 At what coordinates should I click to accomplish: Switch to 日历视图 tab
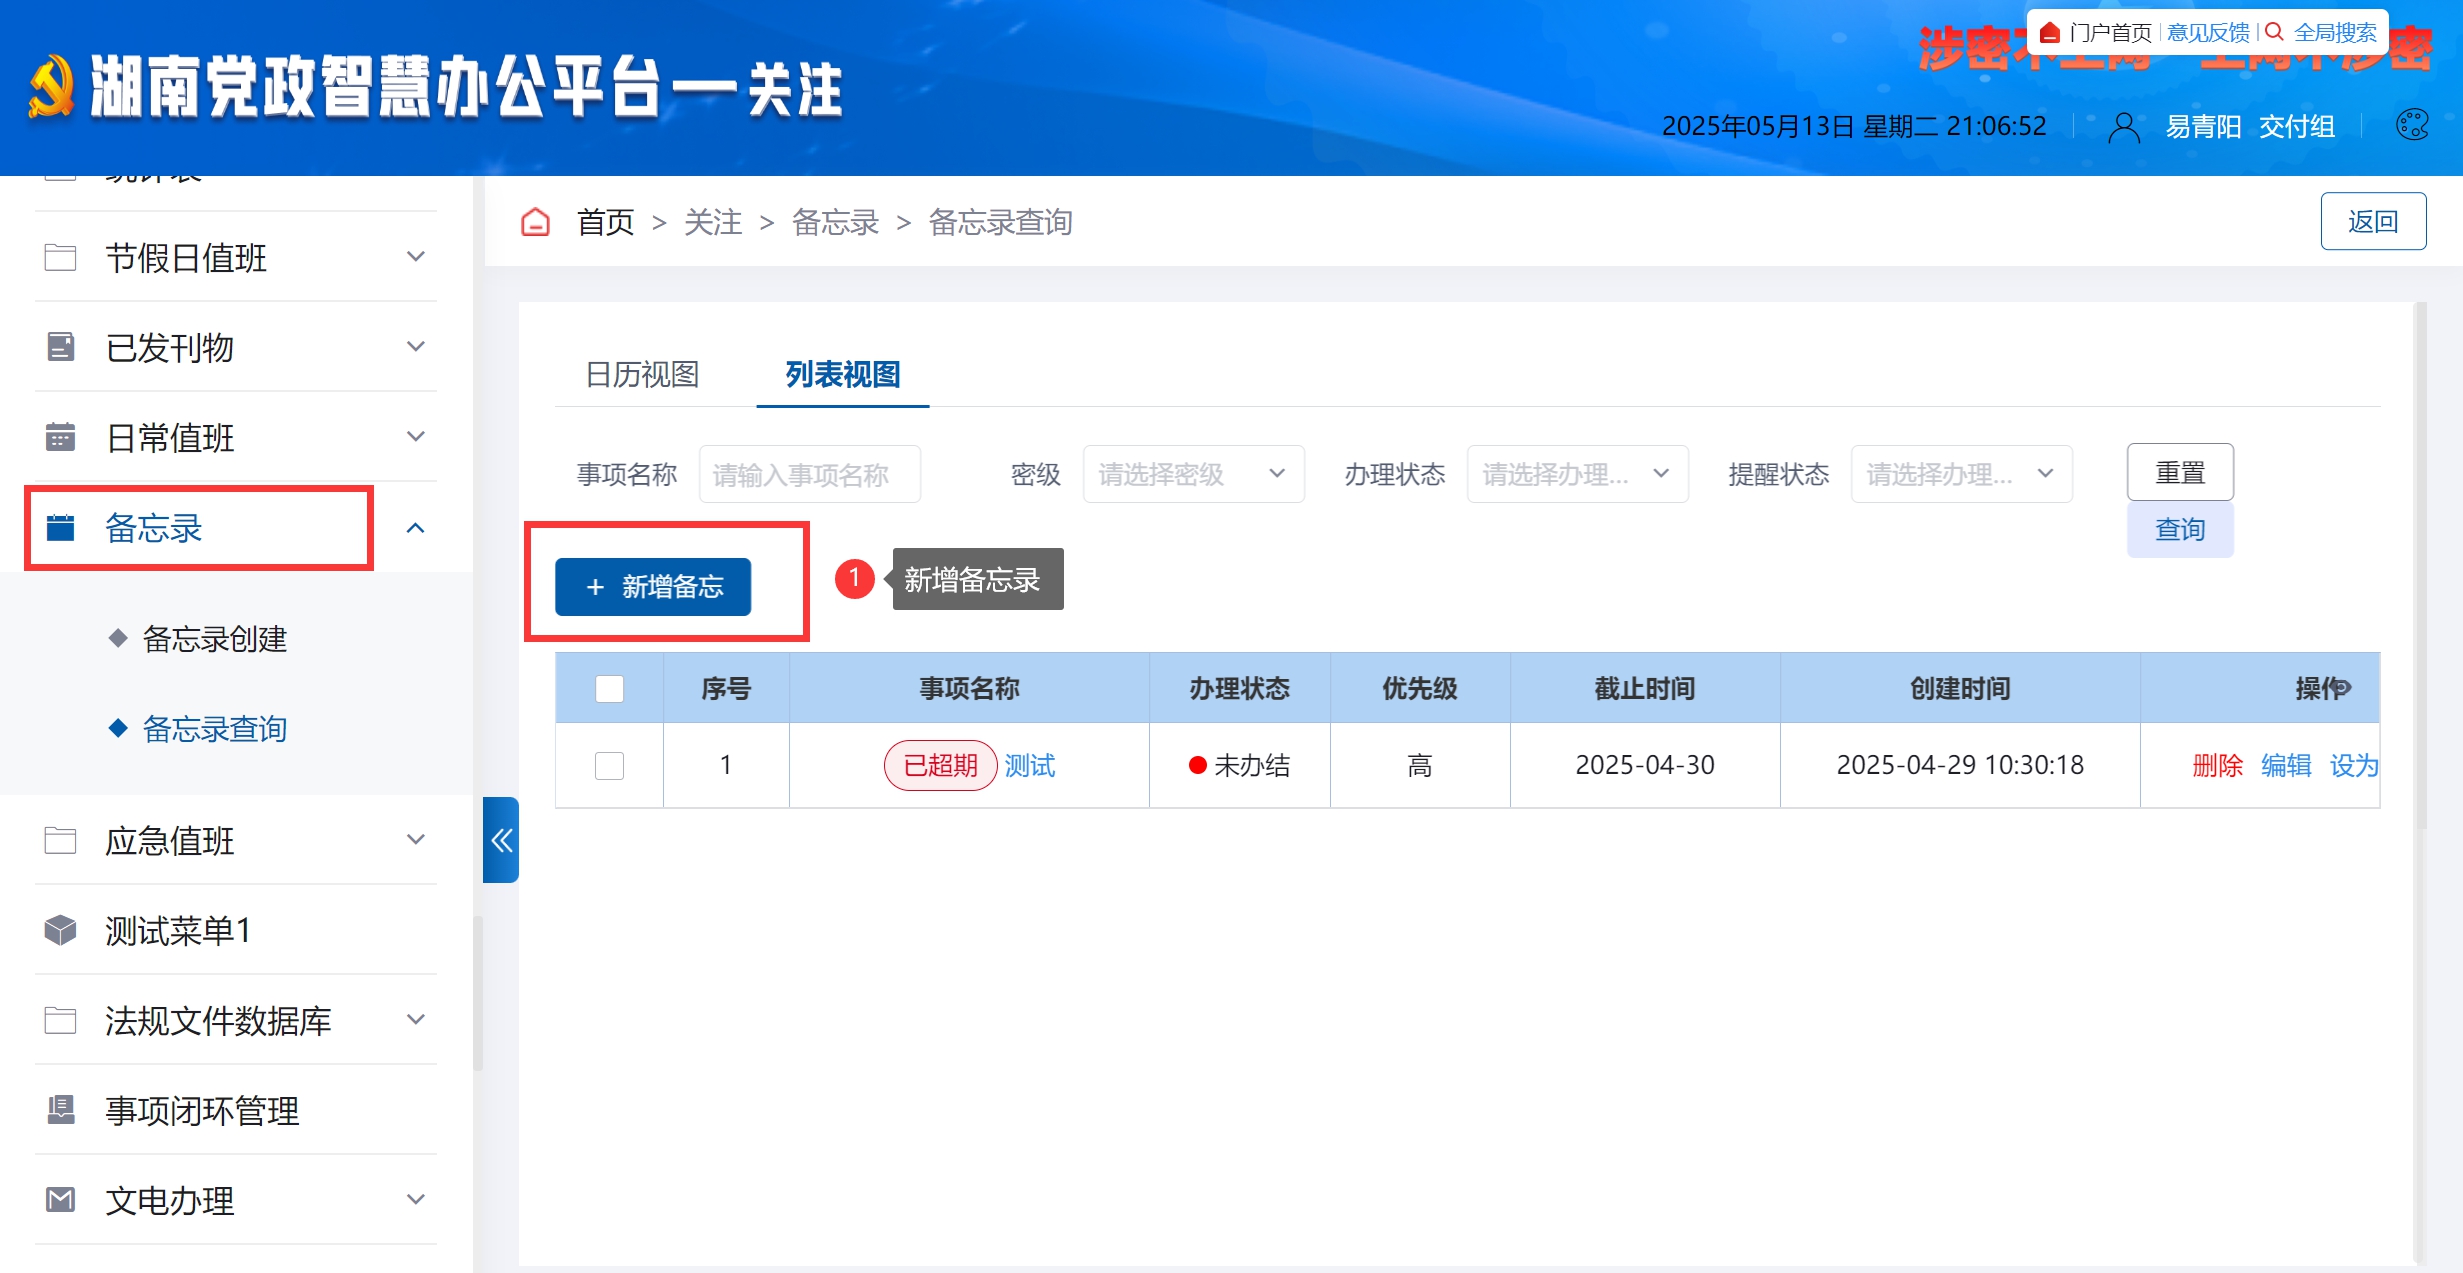click(x=642, y=374)
